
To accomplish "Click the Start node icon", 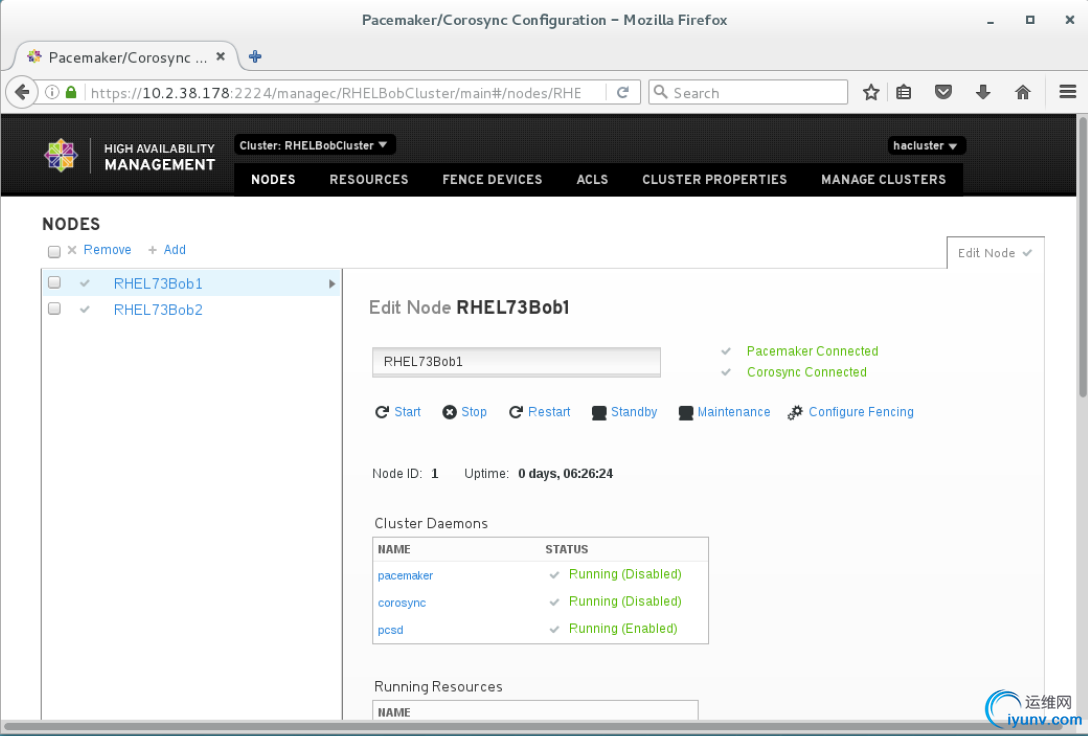I will [x=382, y=412].
